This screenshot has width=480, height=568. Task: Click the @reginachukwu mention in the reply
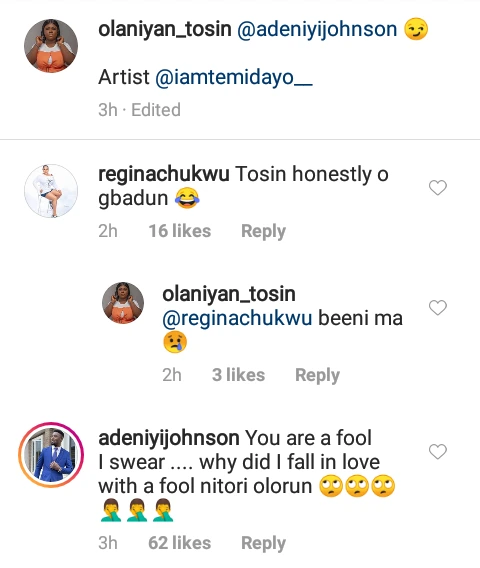click(237, 318)
